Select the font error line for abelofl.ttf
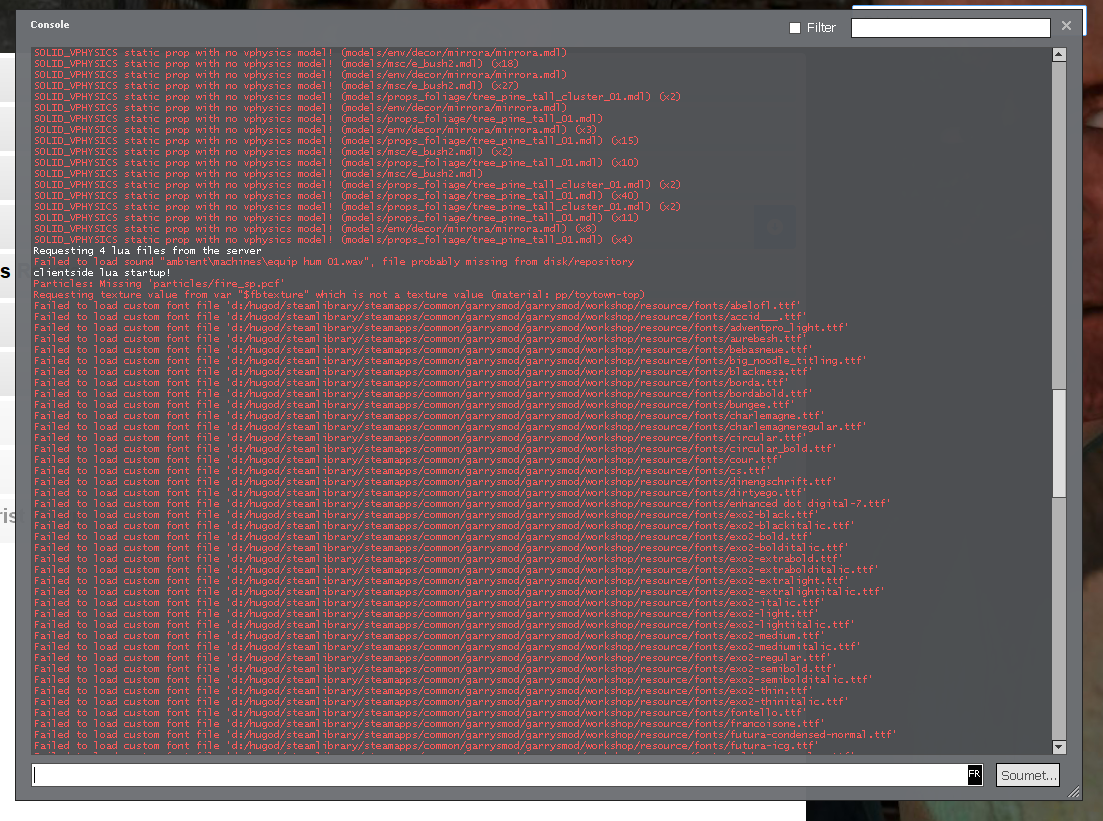The width and height of the screenshot is (1103, 821). [417, 305]
